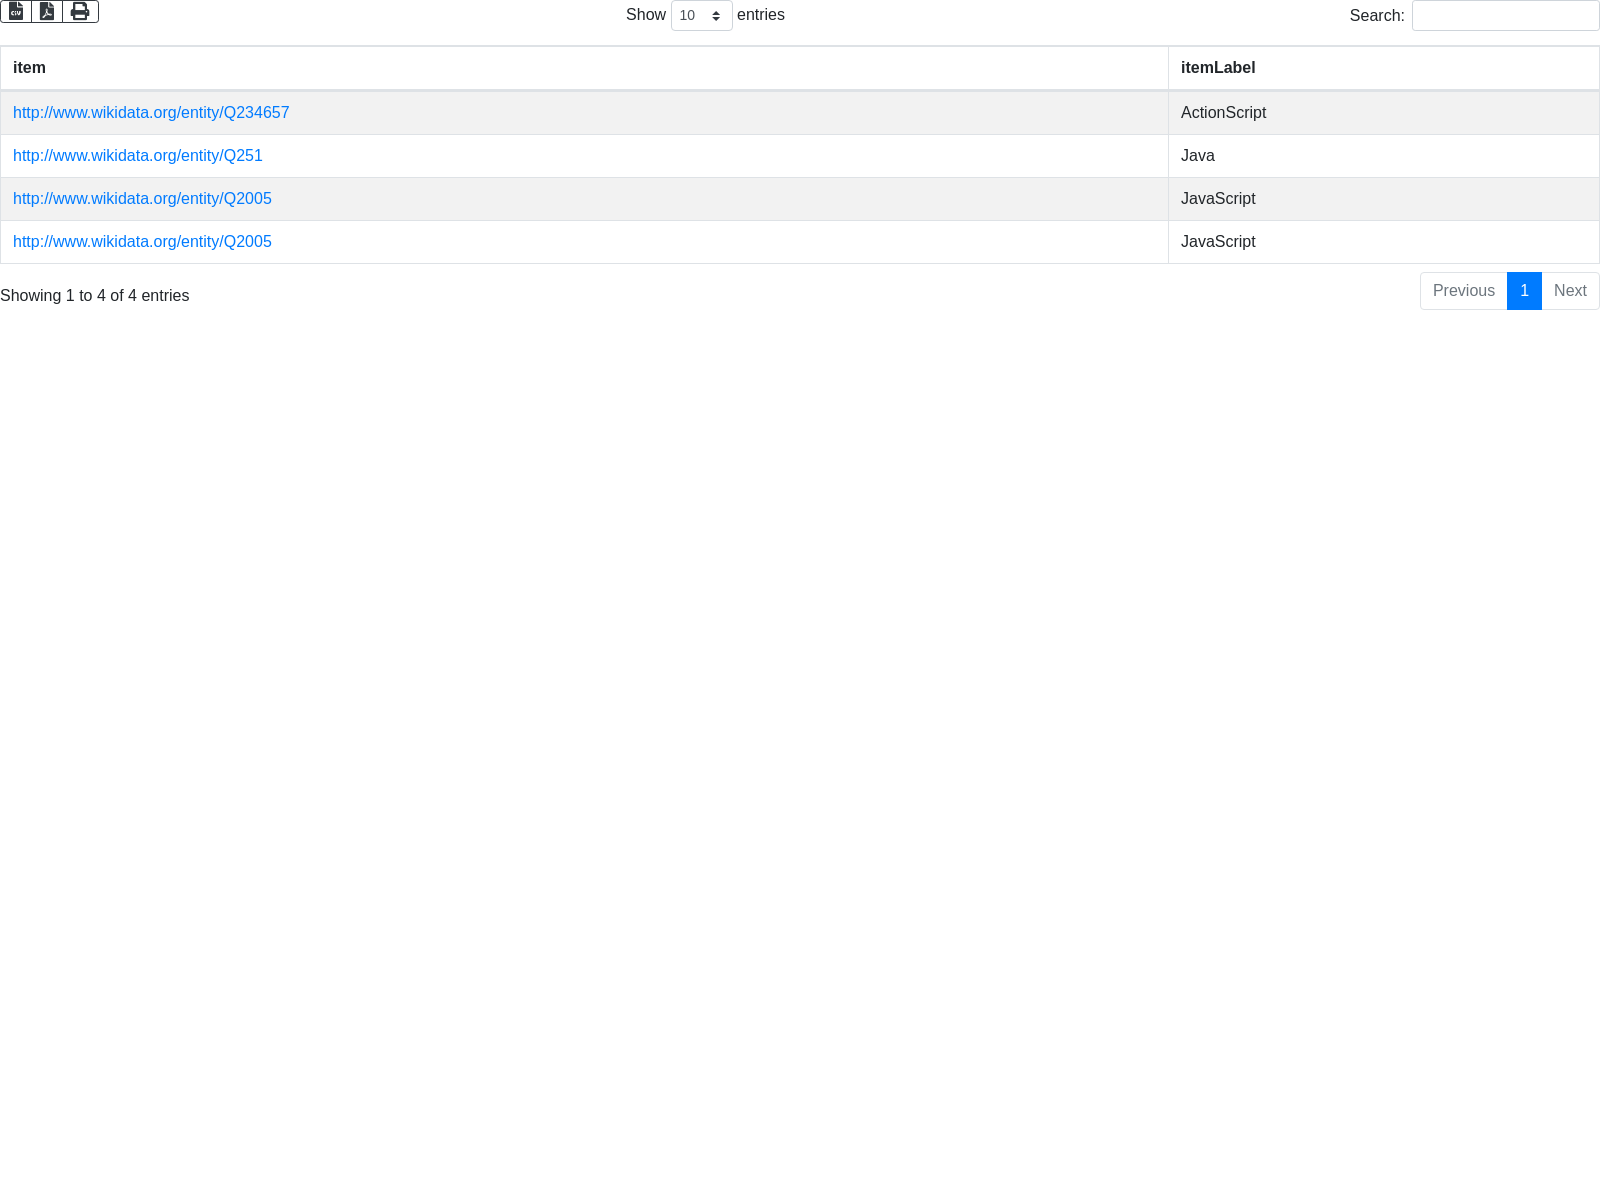This screenshot has height=1200, width=1600.
Task: Sort by the item column header
Action: tap(29, 68)
